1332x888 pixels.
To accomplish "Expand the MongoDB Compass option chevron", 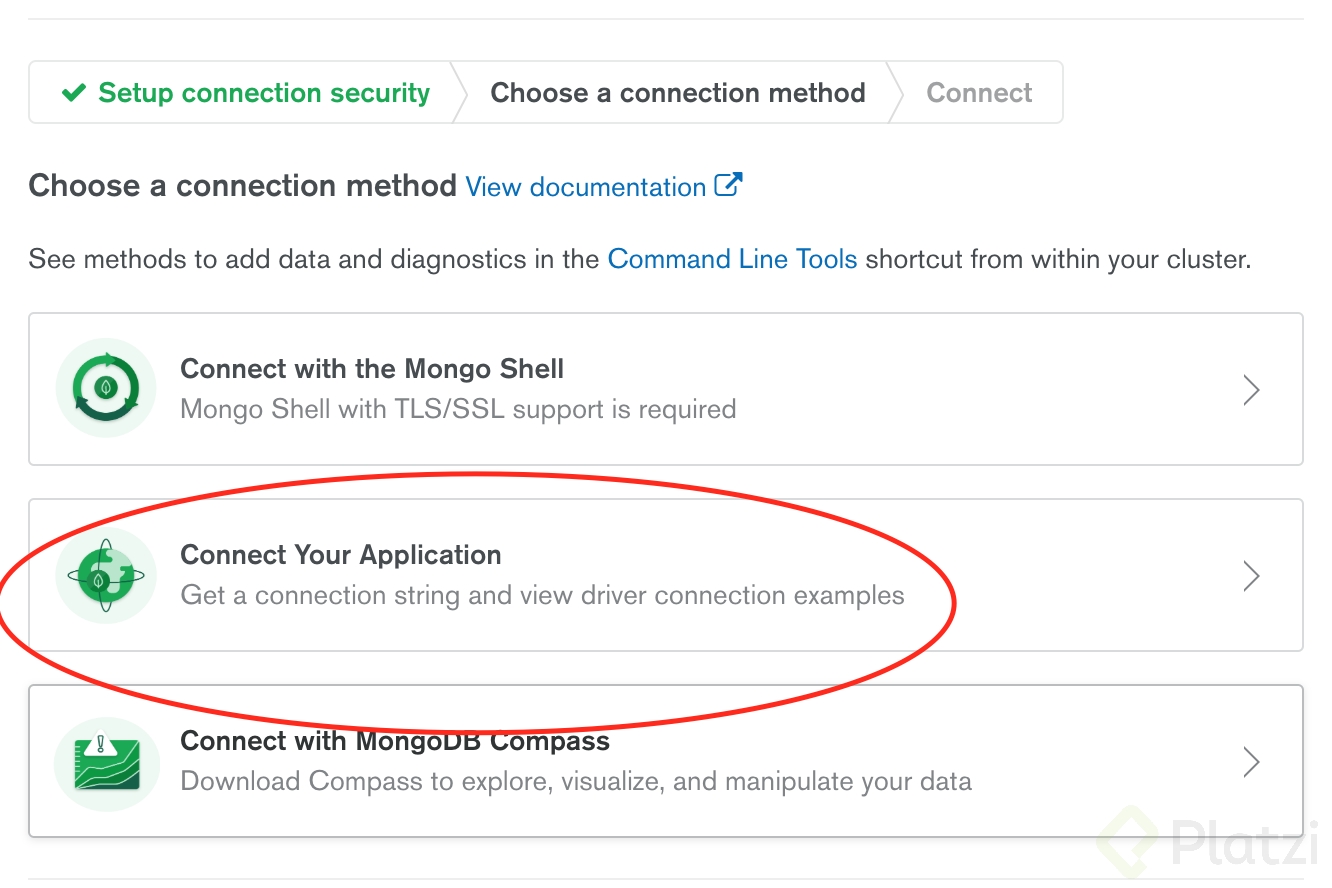I will [1250, 762].
